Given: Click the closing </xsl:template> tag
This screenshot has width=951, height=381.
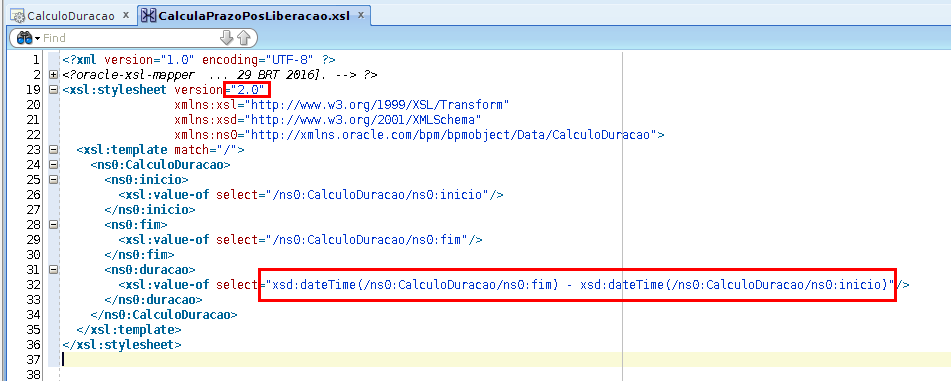Looking at the screenshot, I should click(129, 329).
